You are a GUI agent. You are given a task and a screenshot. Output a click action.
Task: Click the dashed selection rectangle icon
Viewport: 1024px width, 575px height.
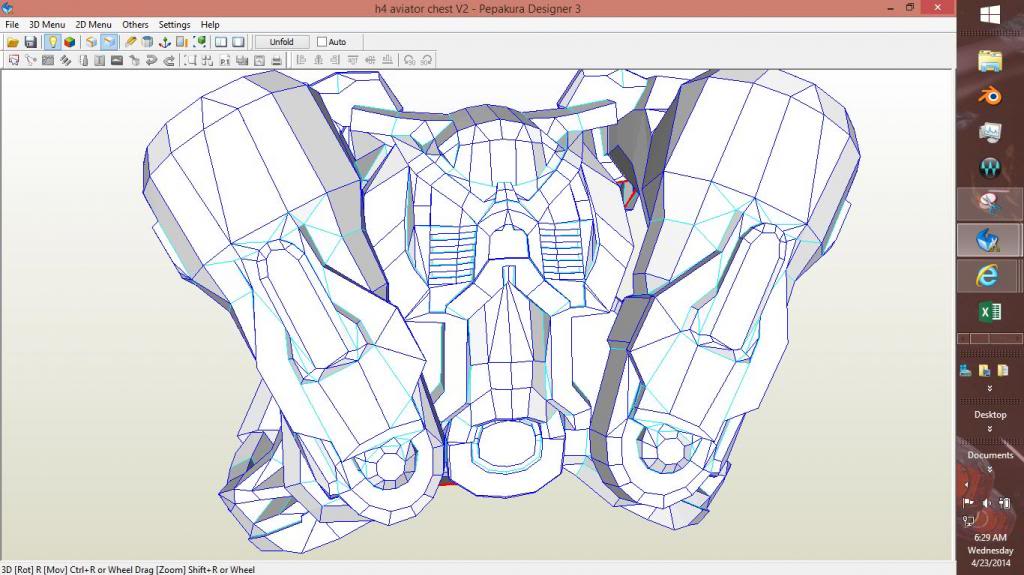(x=190, y=60)
